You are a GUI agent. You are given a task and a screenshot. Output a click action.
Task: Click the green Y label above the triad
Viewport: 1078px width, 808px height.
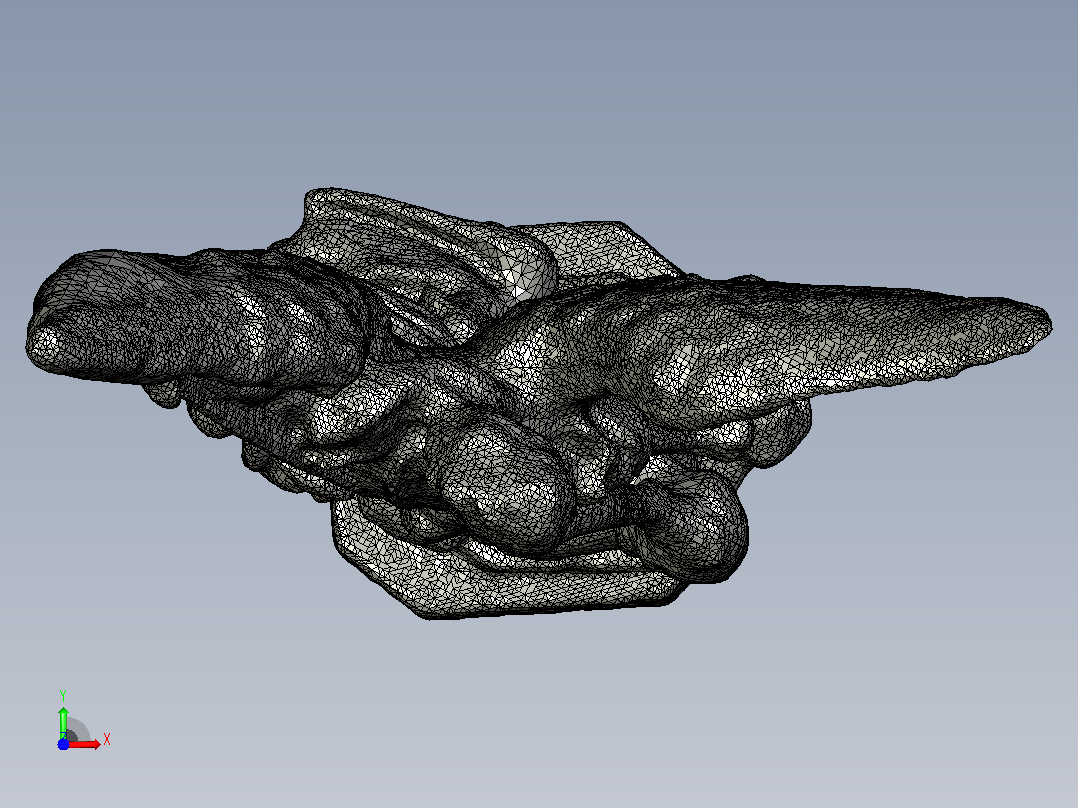pos(63,696)
